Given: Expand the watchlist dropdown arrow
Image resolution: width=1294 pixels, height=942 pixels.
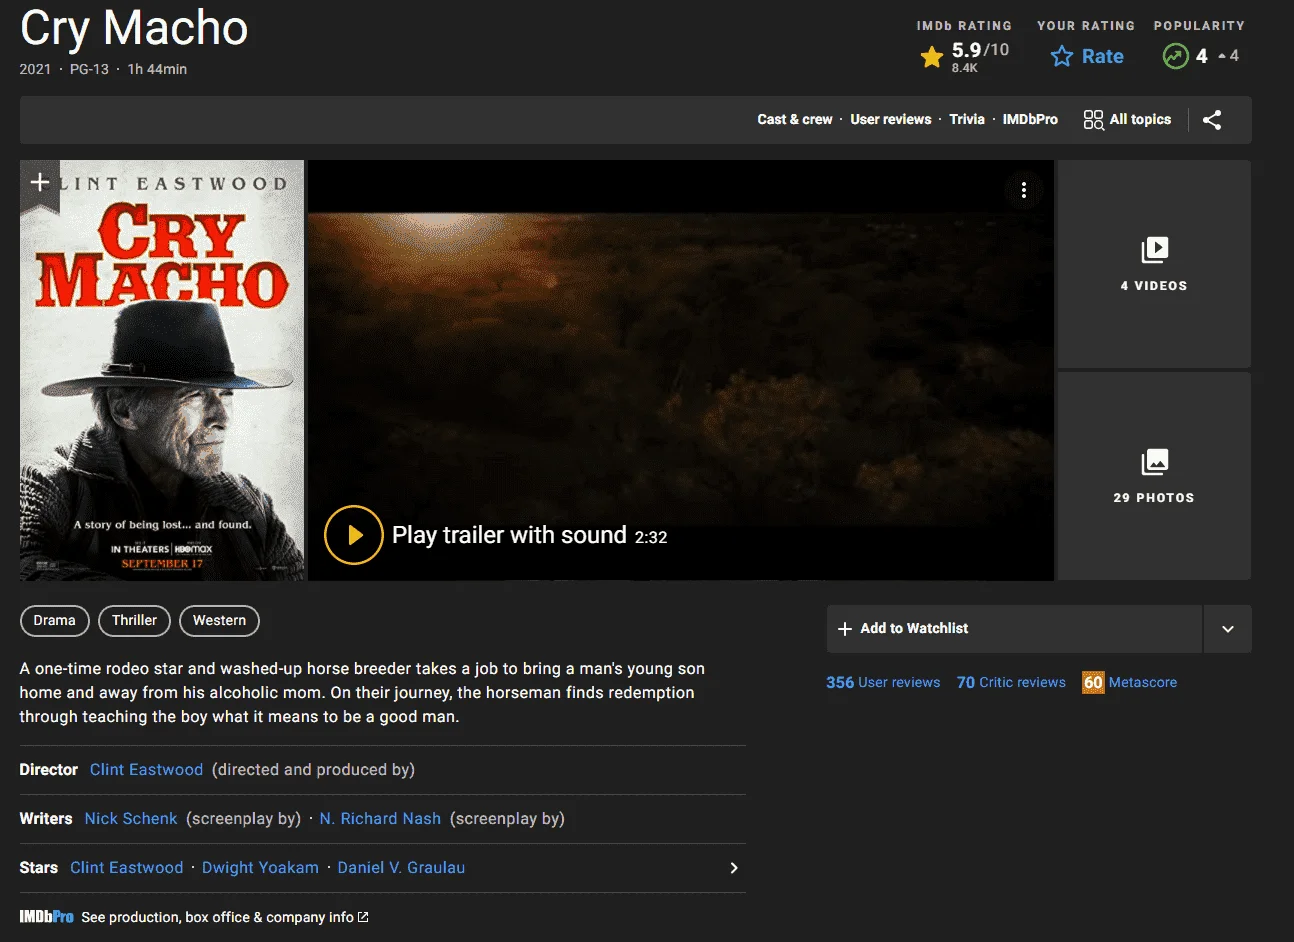Looking at the screenshot, I should tap(1228, 629).
